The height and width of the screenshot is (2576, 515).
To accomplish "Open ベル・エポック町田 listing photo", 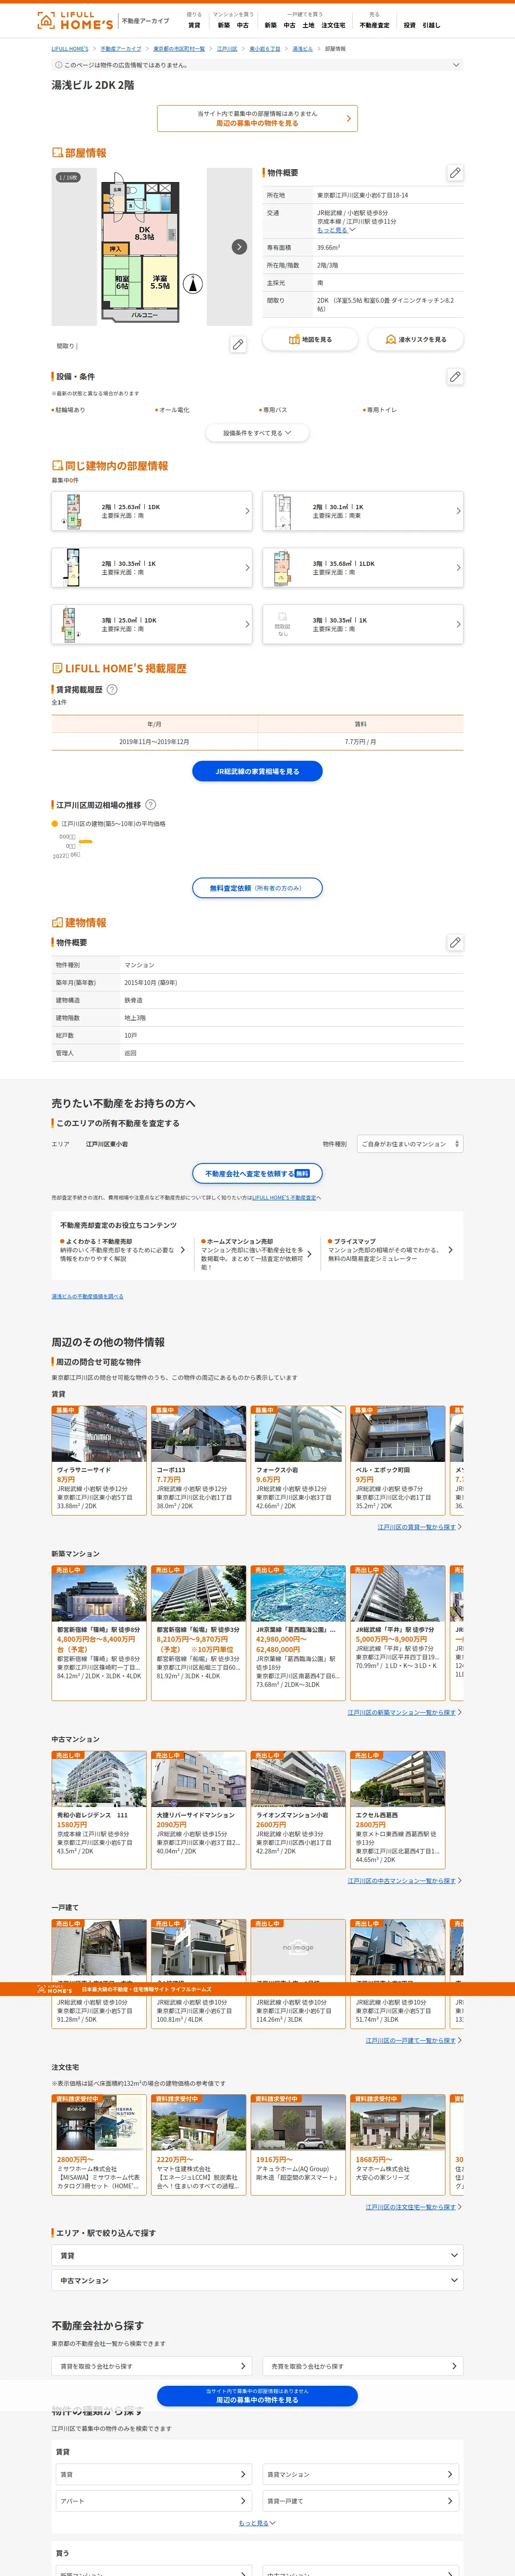I will (x=397, y=1434).
